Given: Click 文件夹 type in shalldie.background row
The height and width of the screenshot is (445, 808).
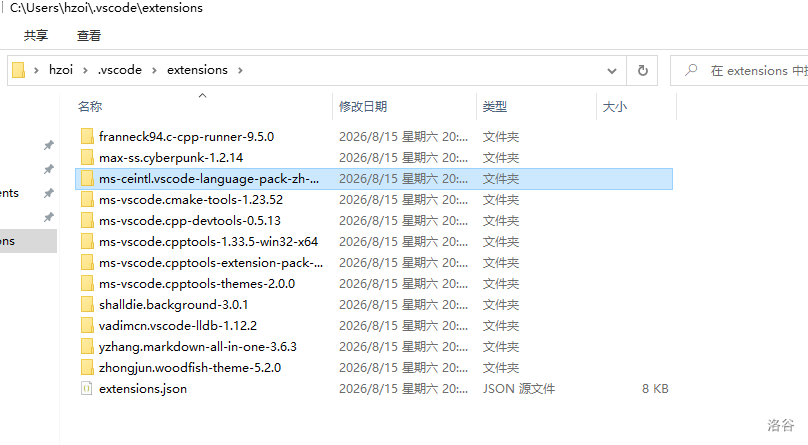Looking at the screenshot, I should pyautogui.click(x=500, y=305).
